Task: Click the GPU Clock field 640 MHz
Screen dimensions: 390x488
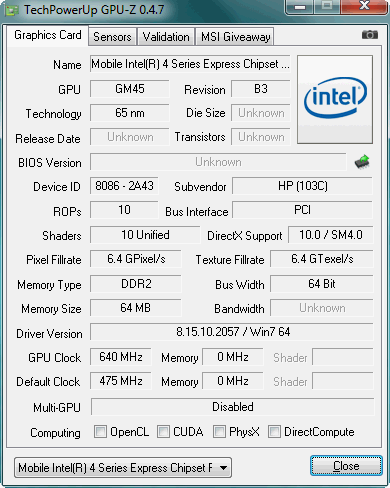Action: [x=121, y=357]
